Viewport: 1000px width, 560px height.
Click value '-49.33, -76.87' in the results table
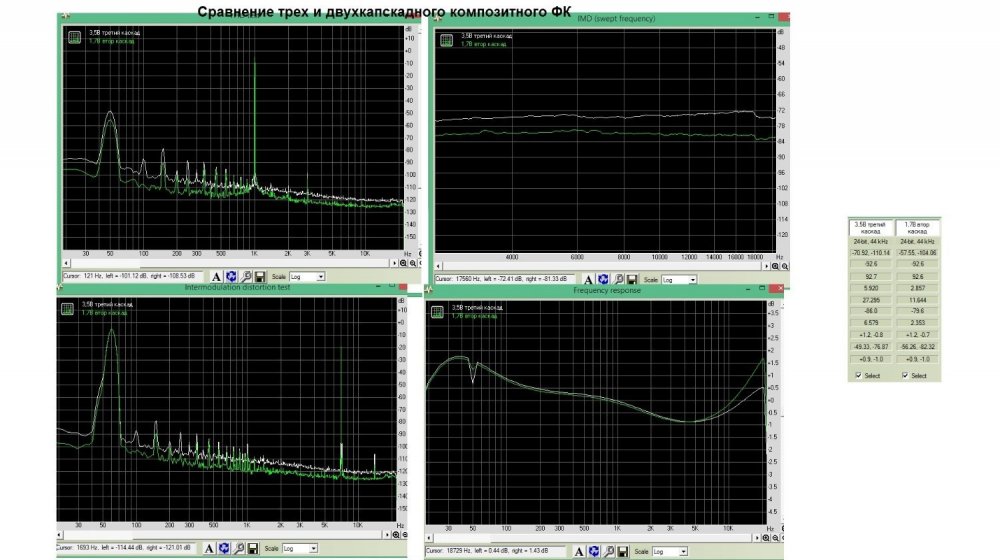[x=871, y=347]
